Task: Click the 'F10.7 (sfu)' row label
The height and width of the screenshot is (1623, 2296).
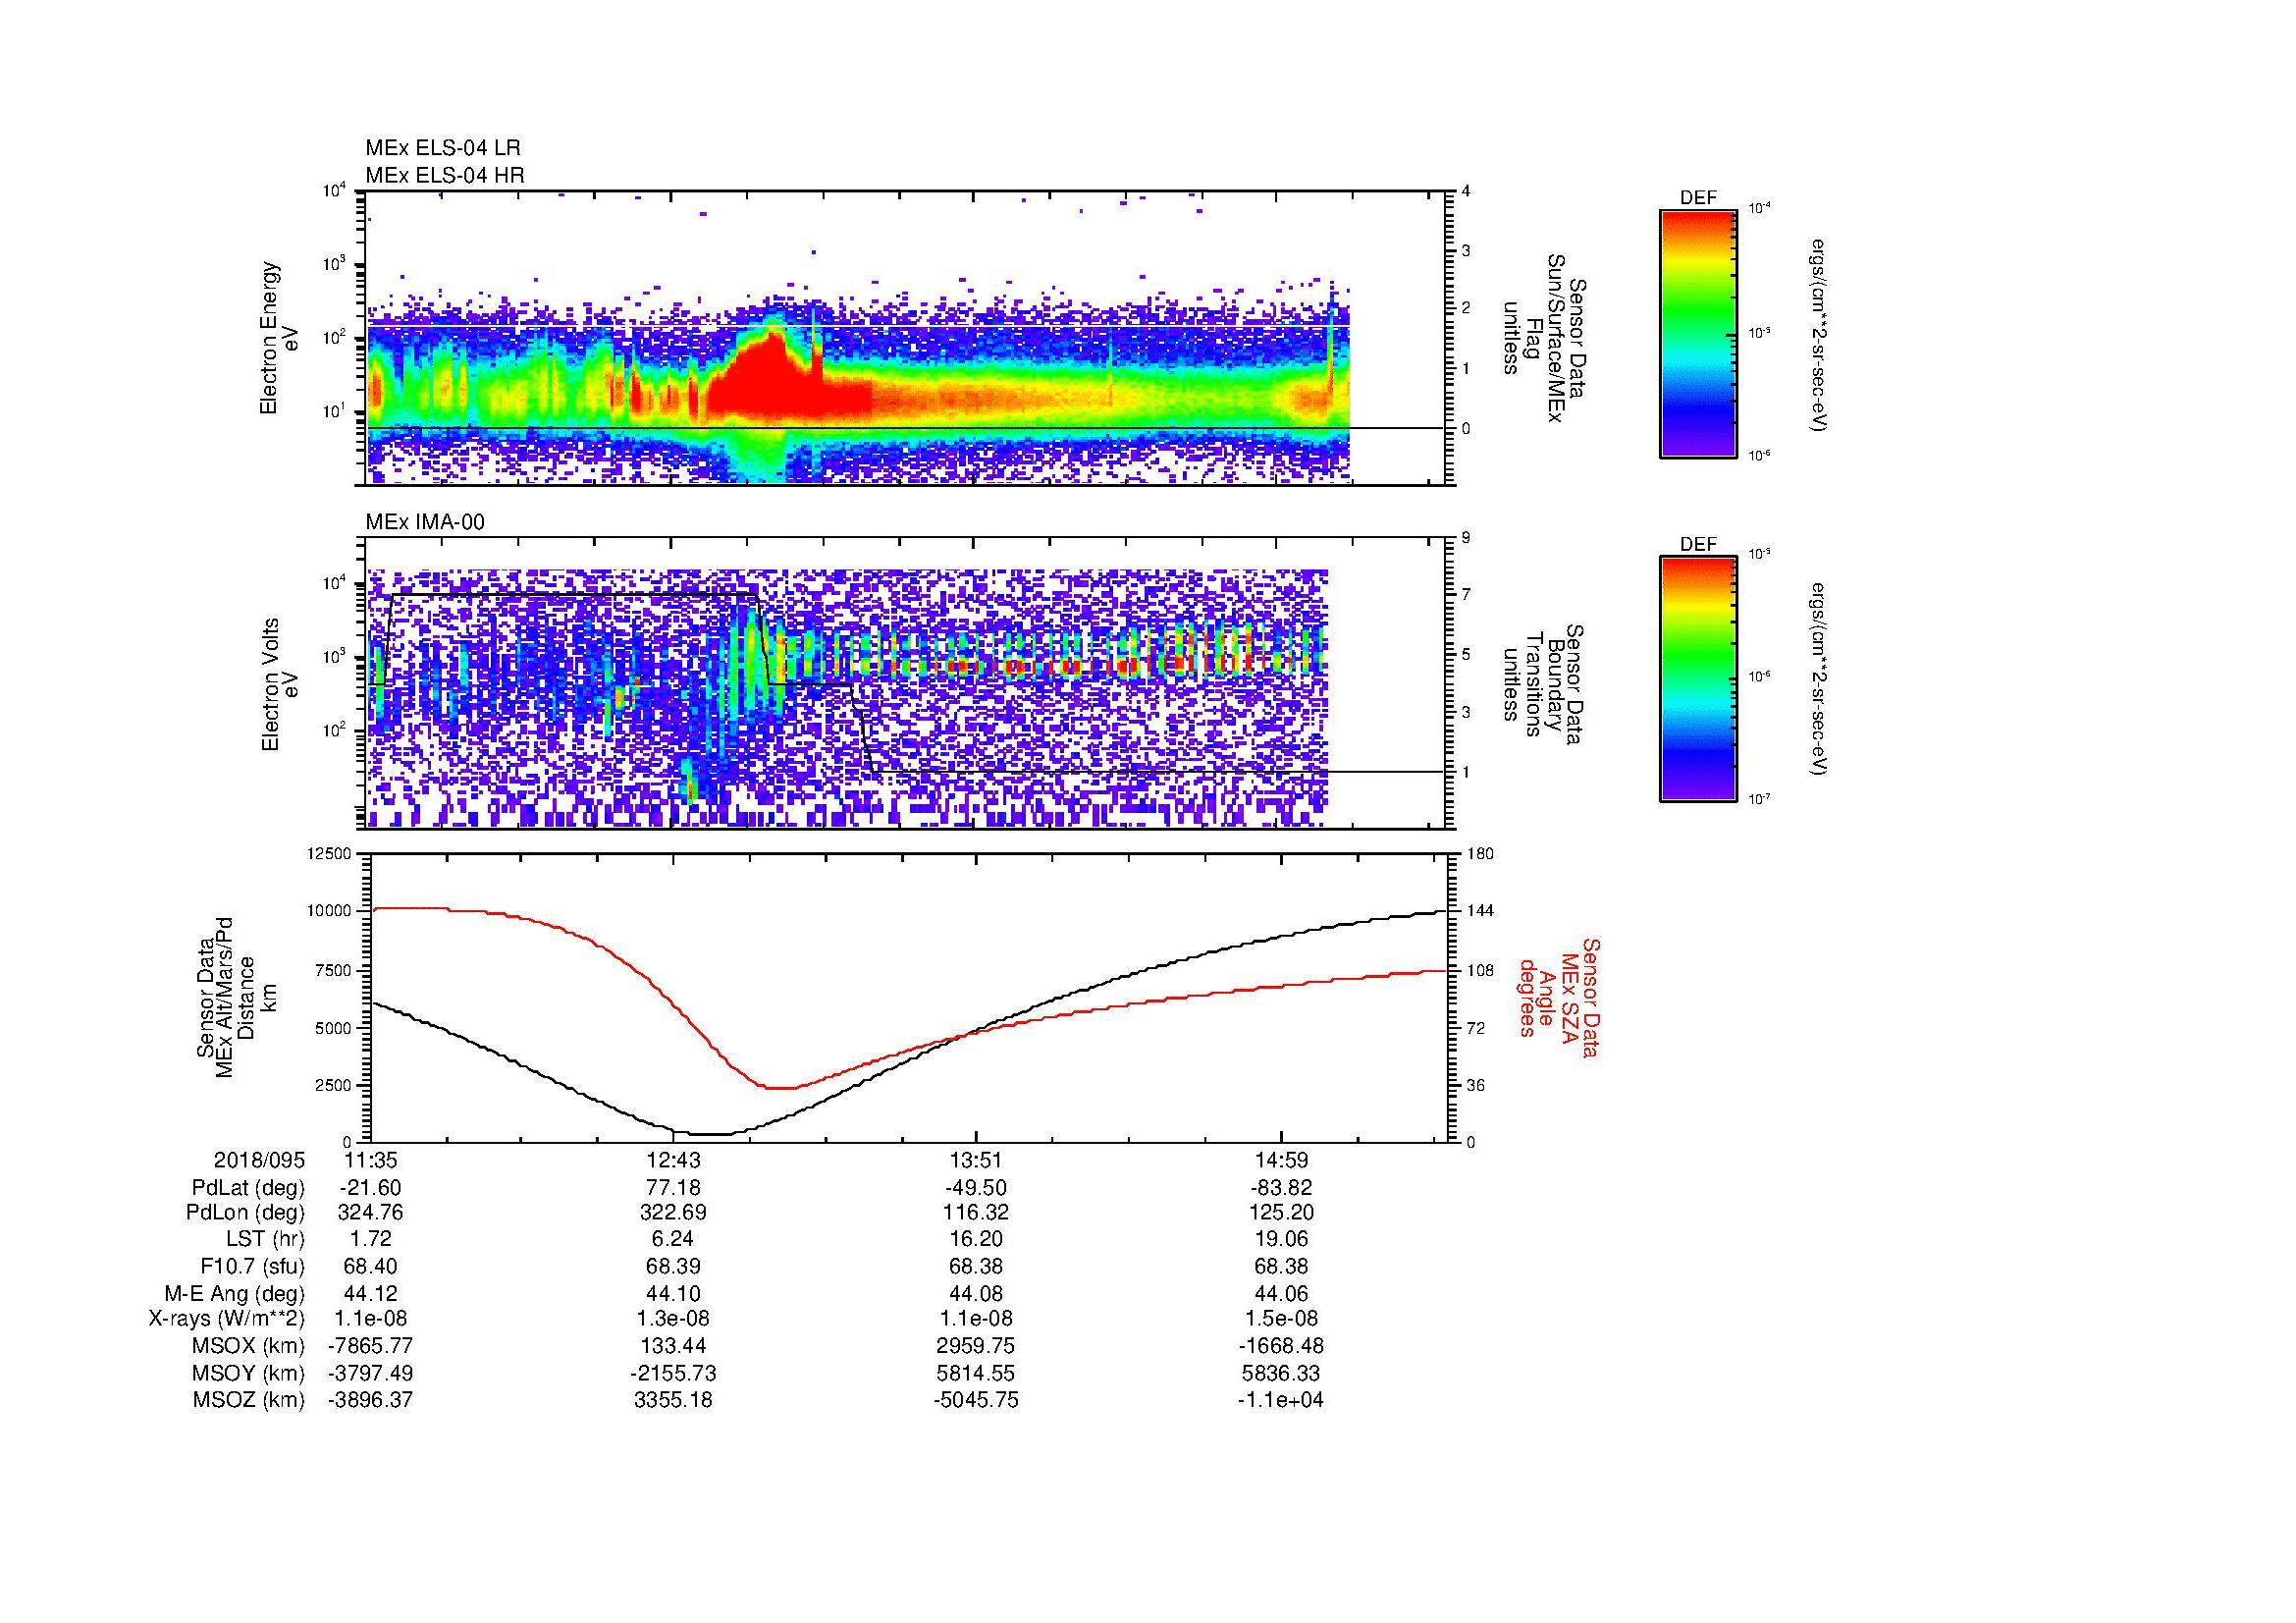Action: pyautogui.click(x=252, y=1266)
